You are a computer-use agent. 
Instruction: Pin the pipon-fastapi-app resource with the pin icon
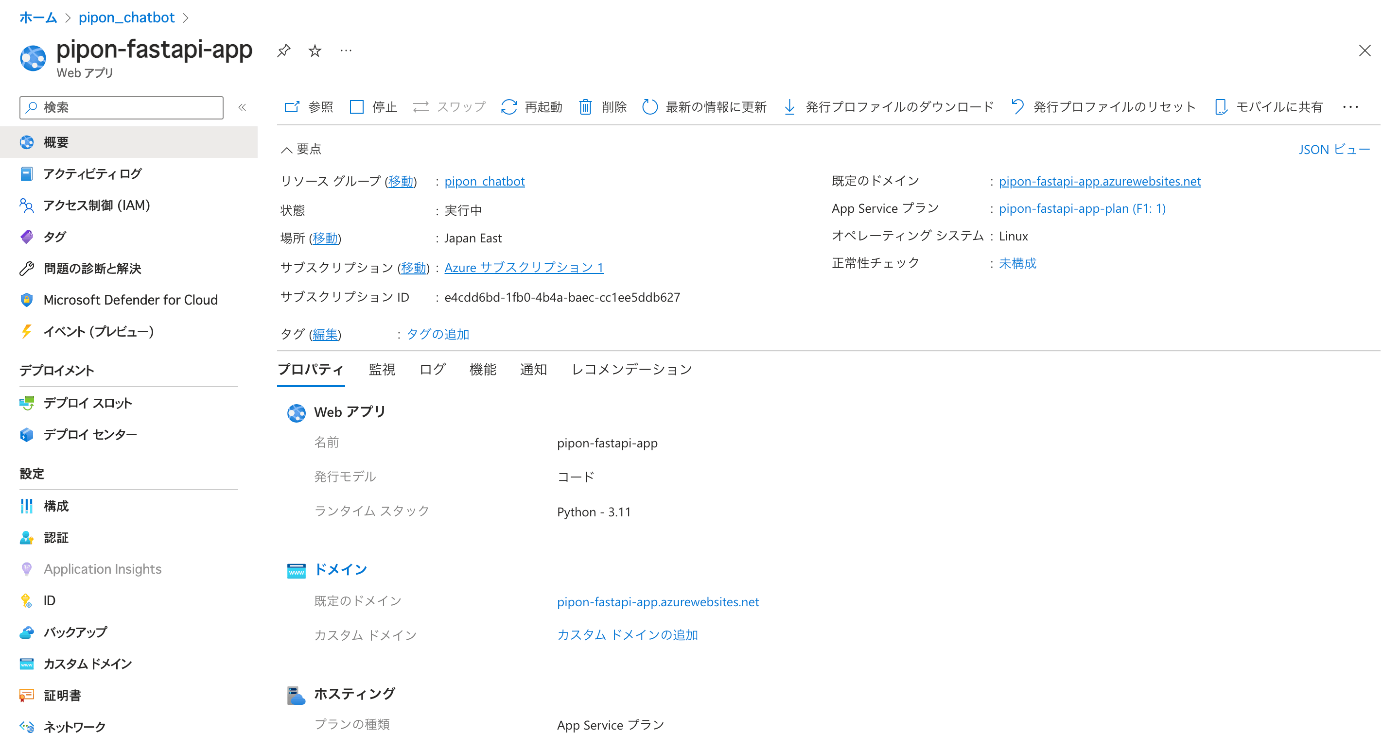pos(284,51)
